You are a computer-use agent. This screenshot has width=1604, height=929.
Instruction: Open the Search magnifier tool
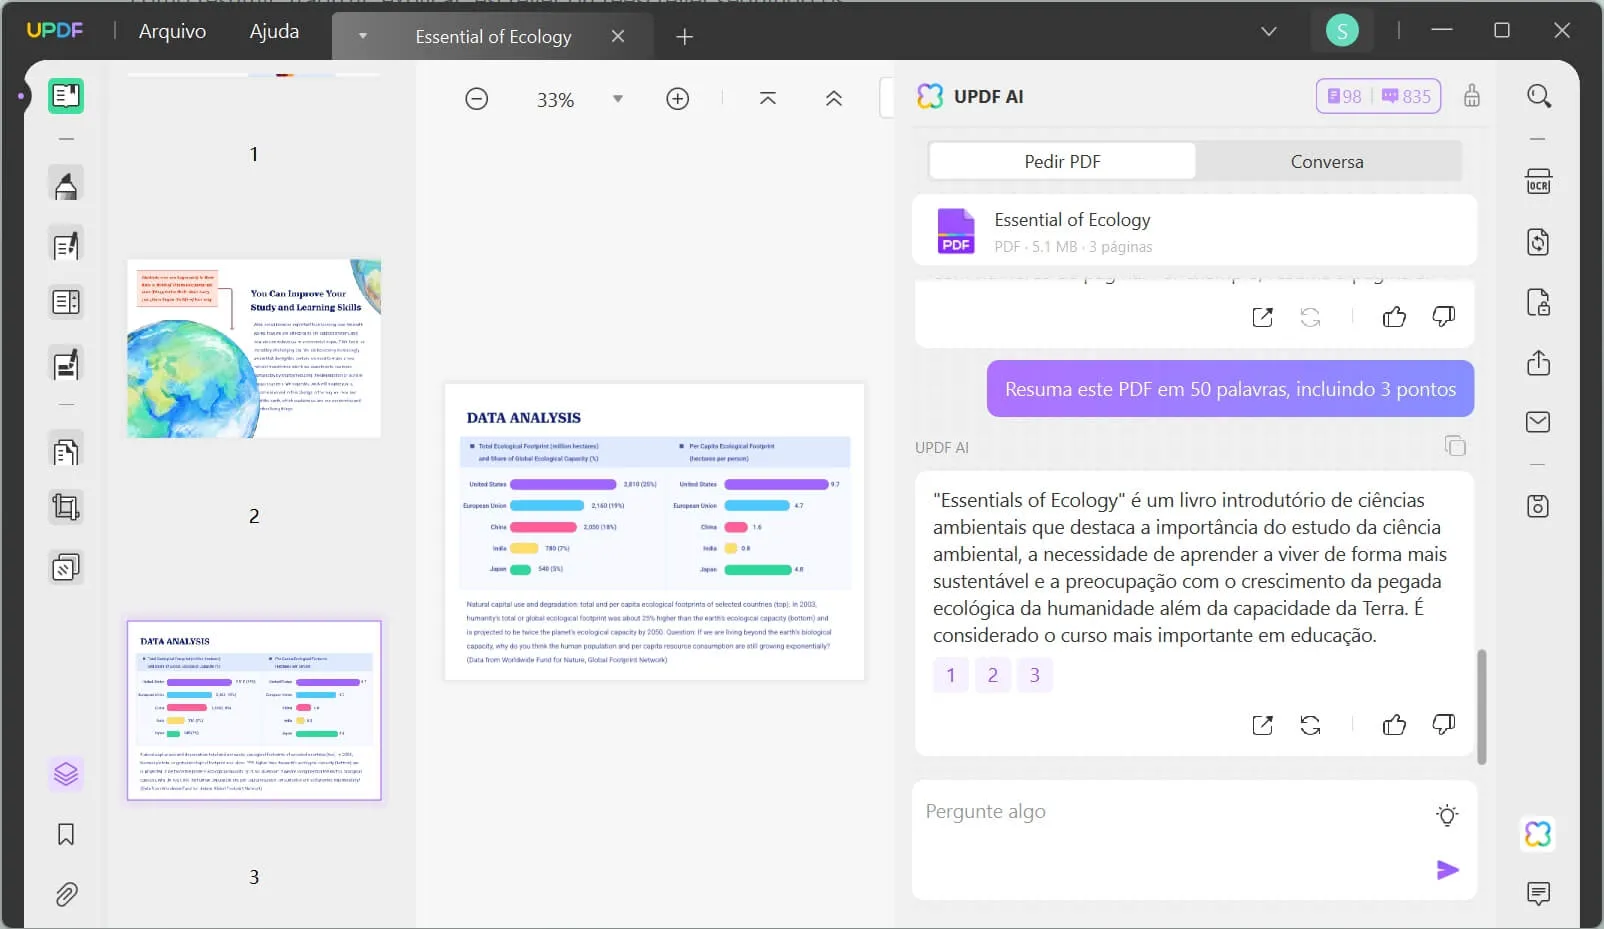coord(1539,96)
